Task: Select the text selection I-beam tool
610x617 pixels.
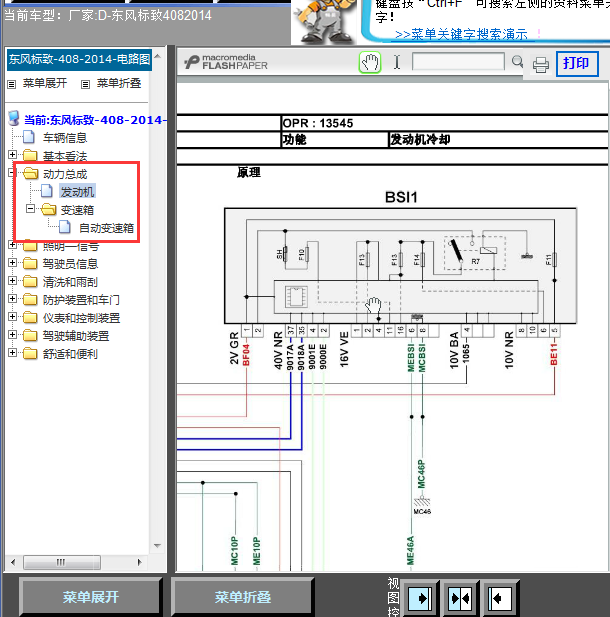Action: point(397,62)
